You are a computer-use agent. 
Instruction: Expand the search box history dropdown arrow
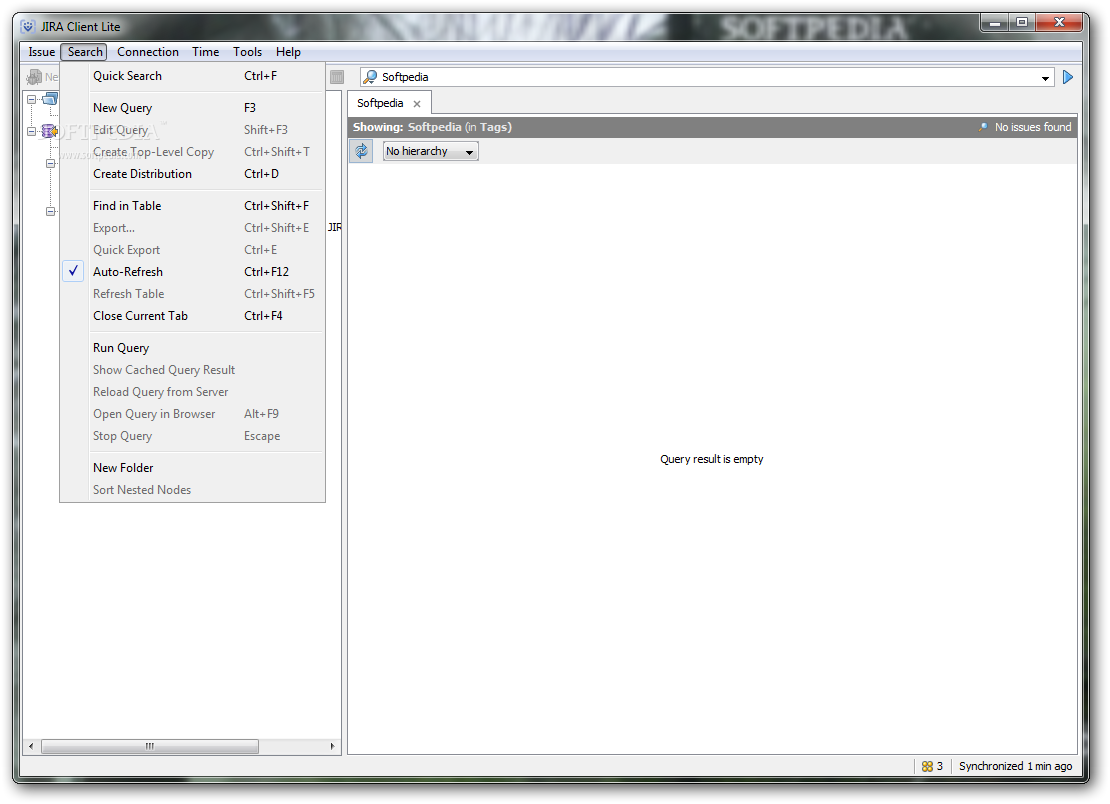click(x=1045, y=78)
